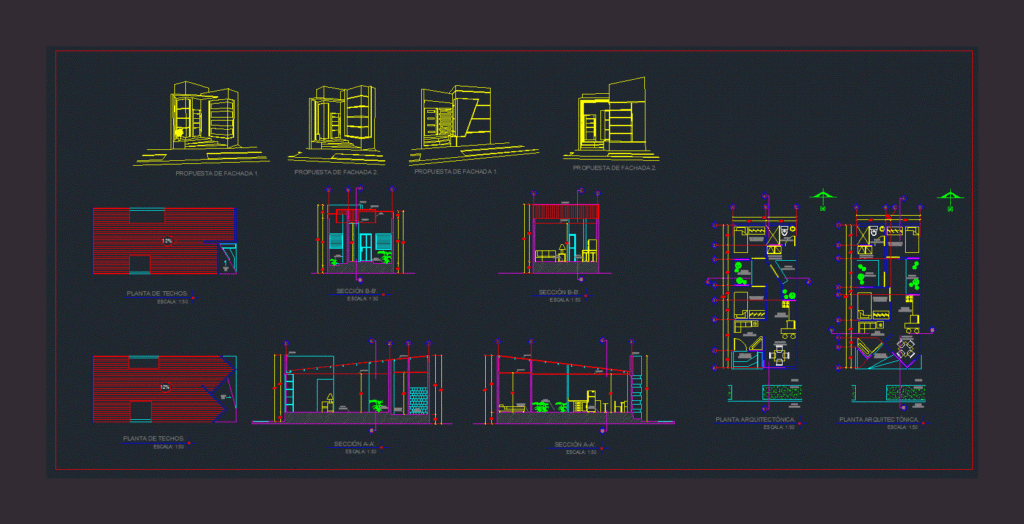Click the 12% slope marker on the zigzag-edged roof plan
1024x524 pixels.
click(x=165, y=387)
